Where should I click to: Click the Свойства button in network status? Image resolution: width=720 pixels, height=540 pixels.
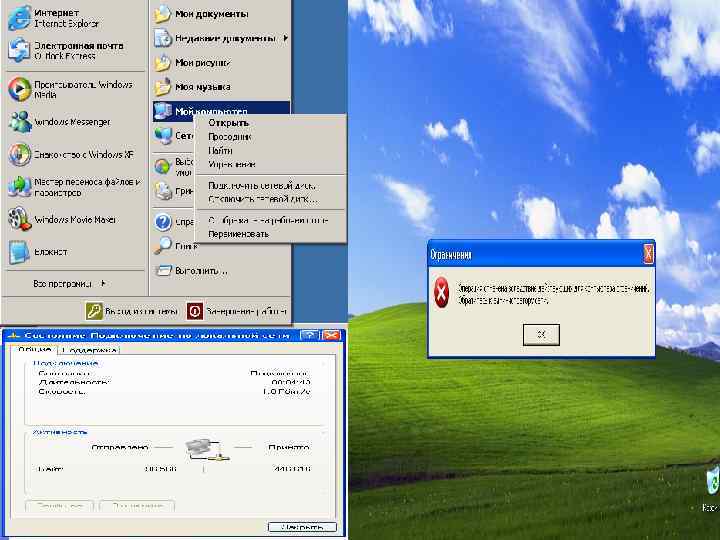point(60,506)
